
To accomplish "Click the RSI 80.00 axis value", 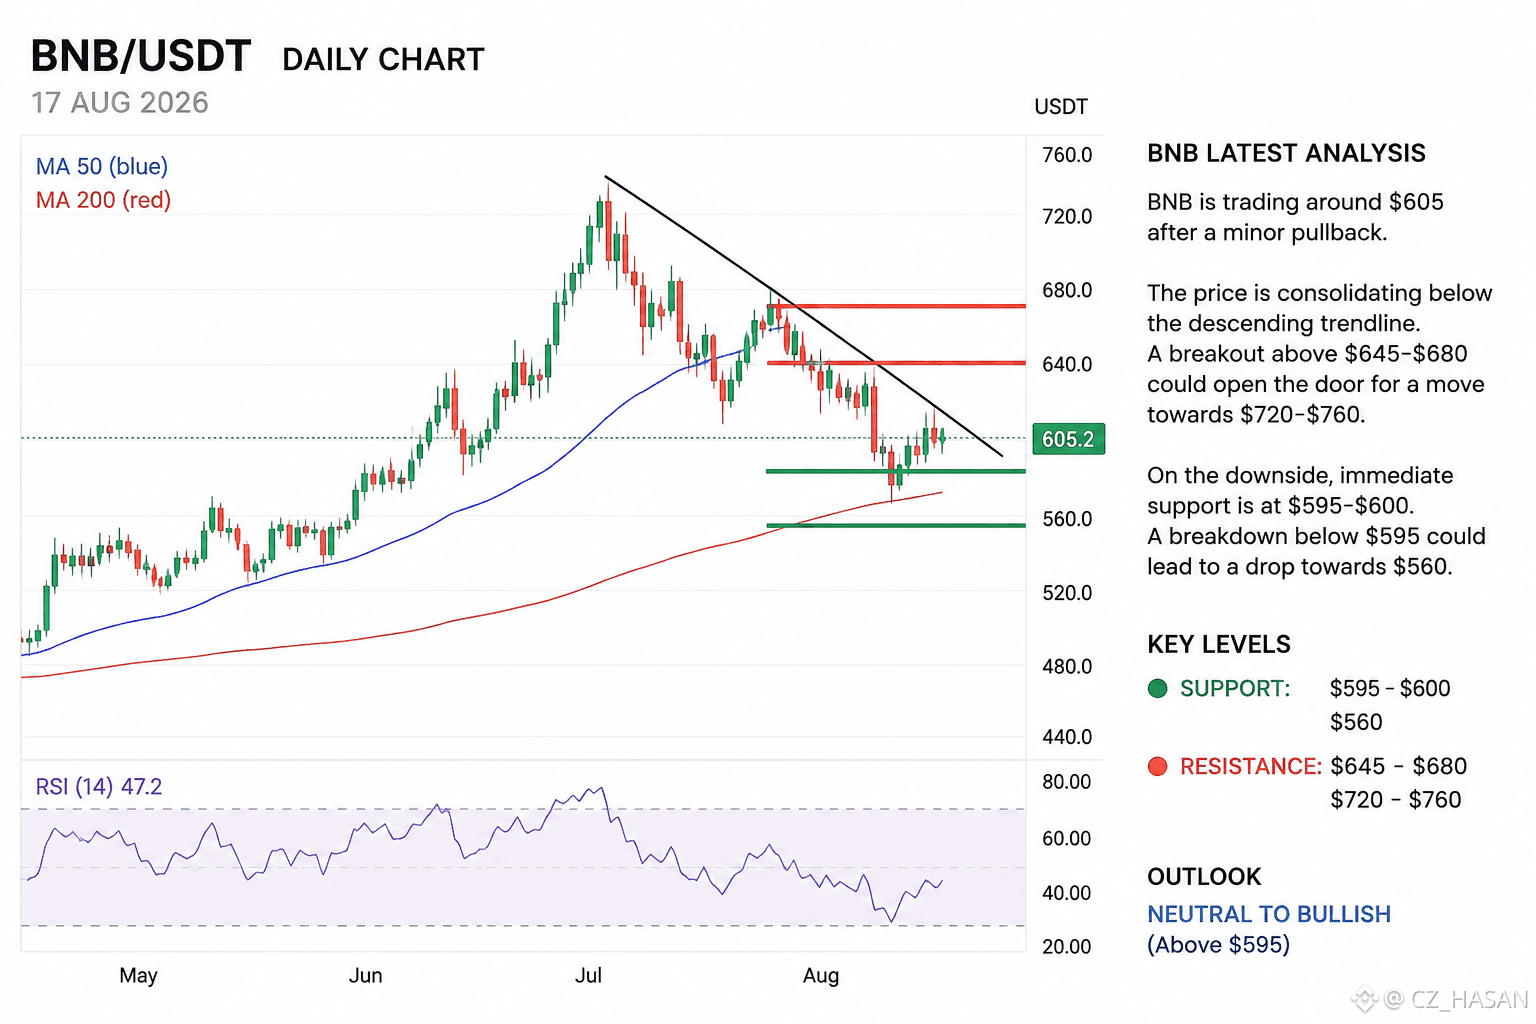I will [1067, 782].
